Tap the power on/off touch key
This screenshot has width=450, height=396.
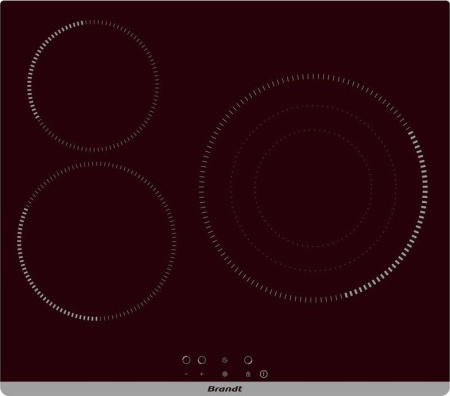pos(264,374)
